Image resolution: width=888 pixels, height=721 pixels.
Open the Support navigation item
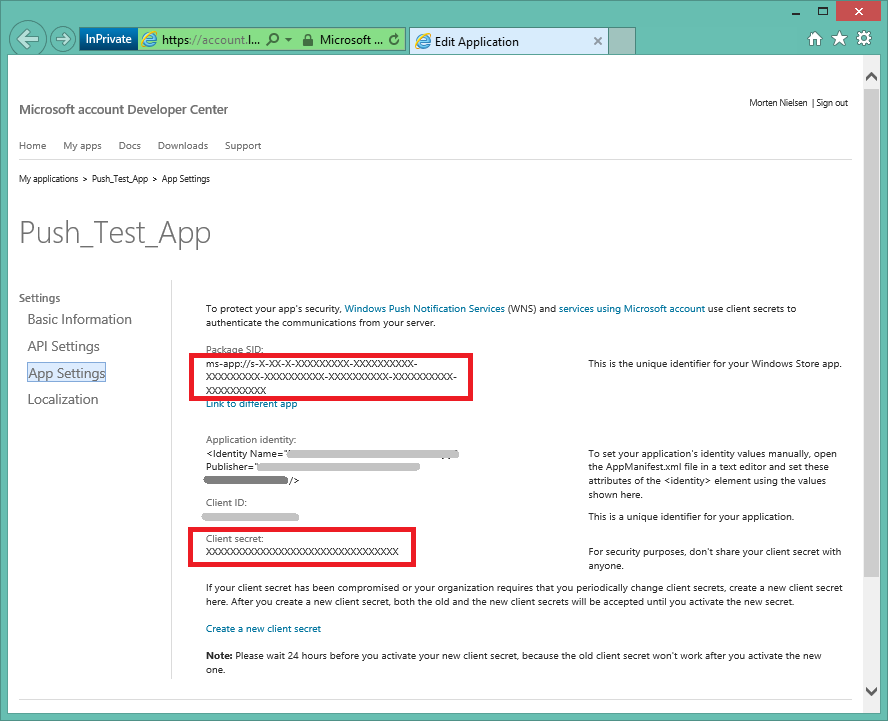(243, 146)
